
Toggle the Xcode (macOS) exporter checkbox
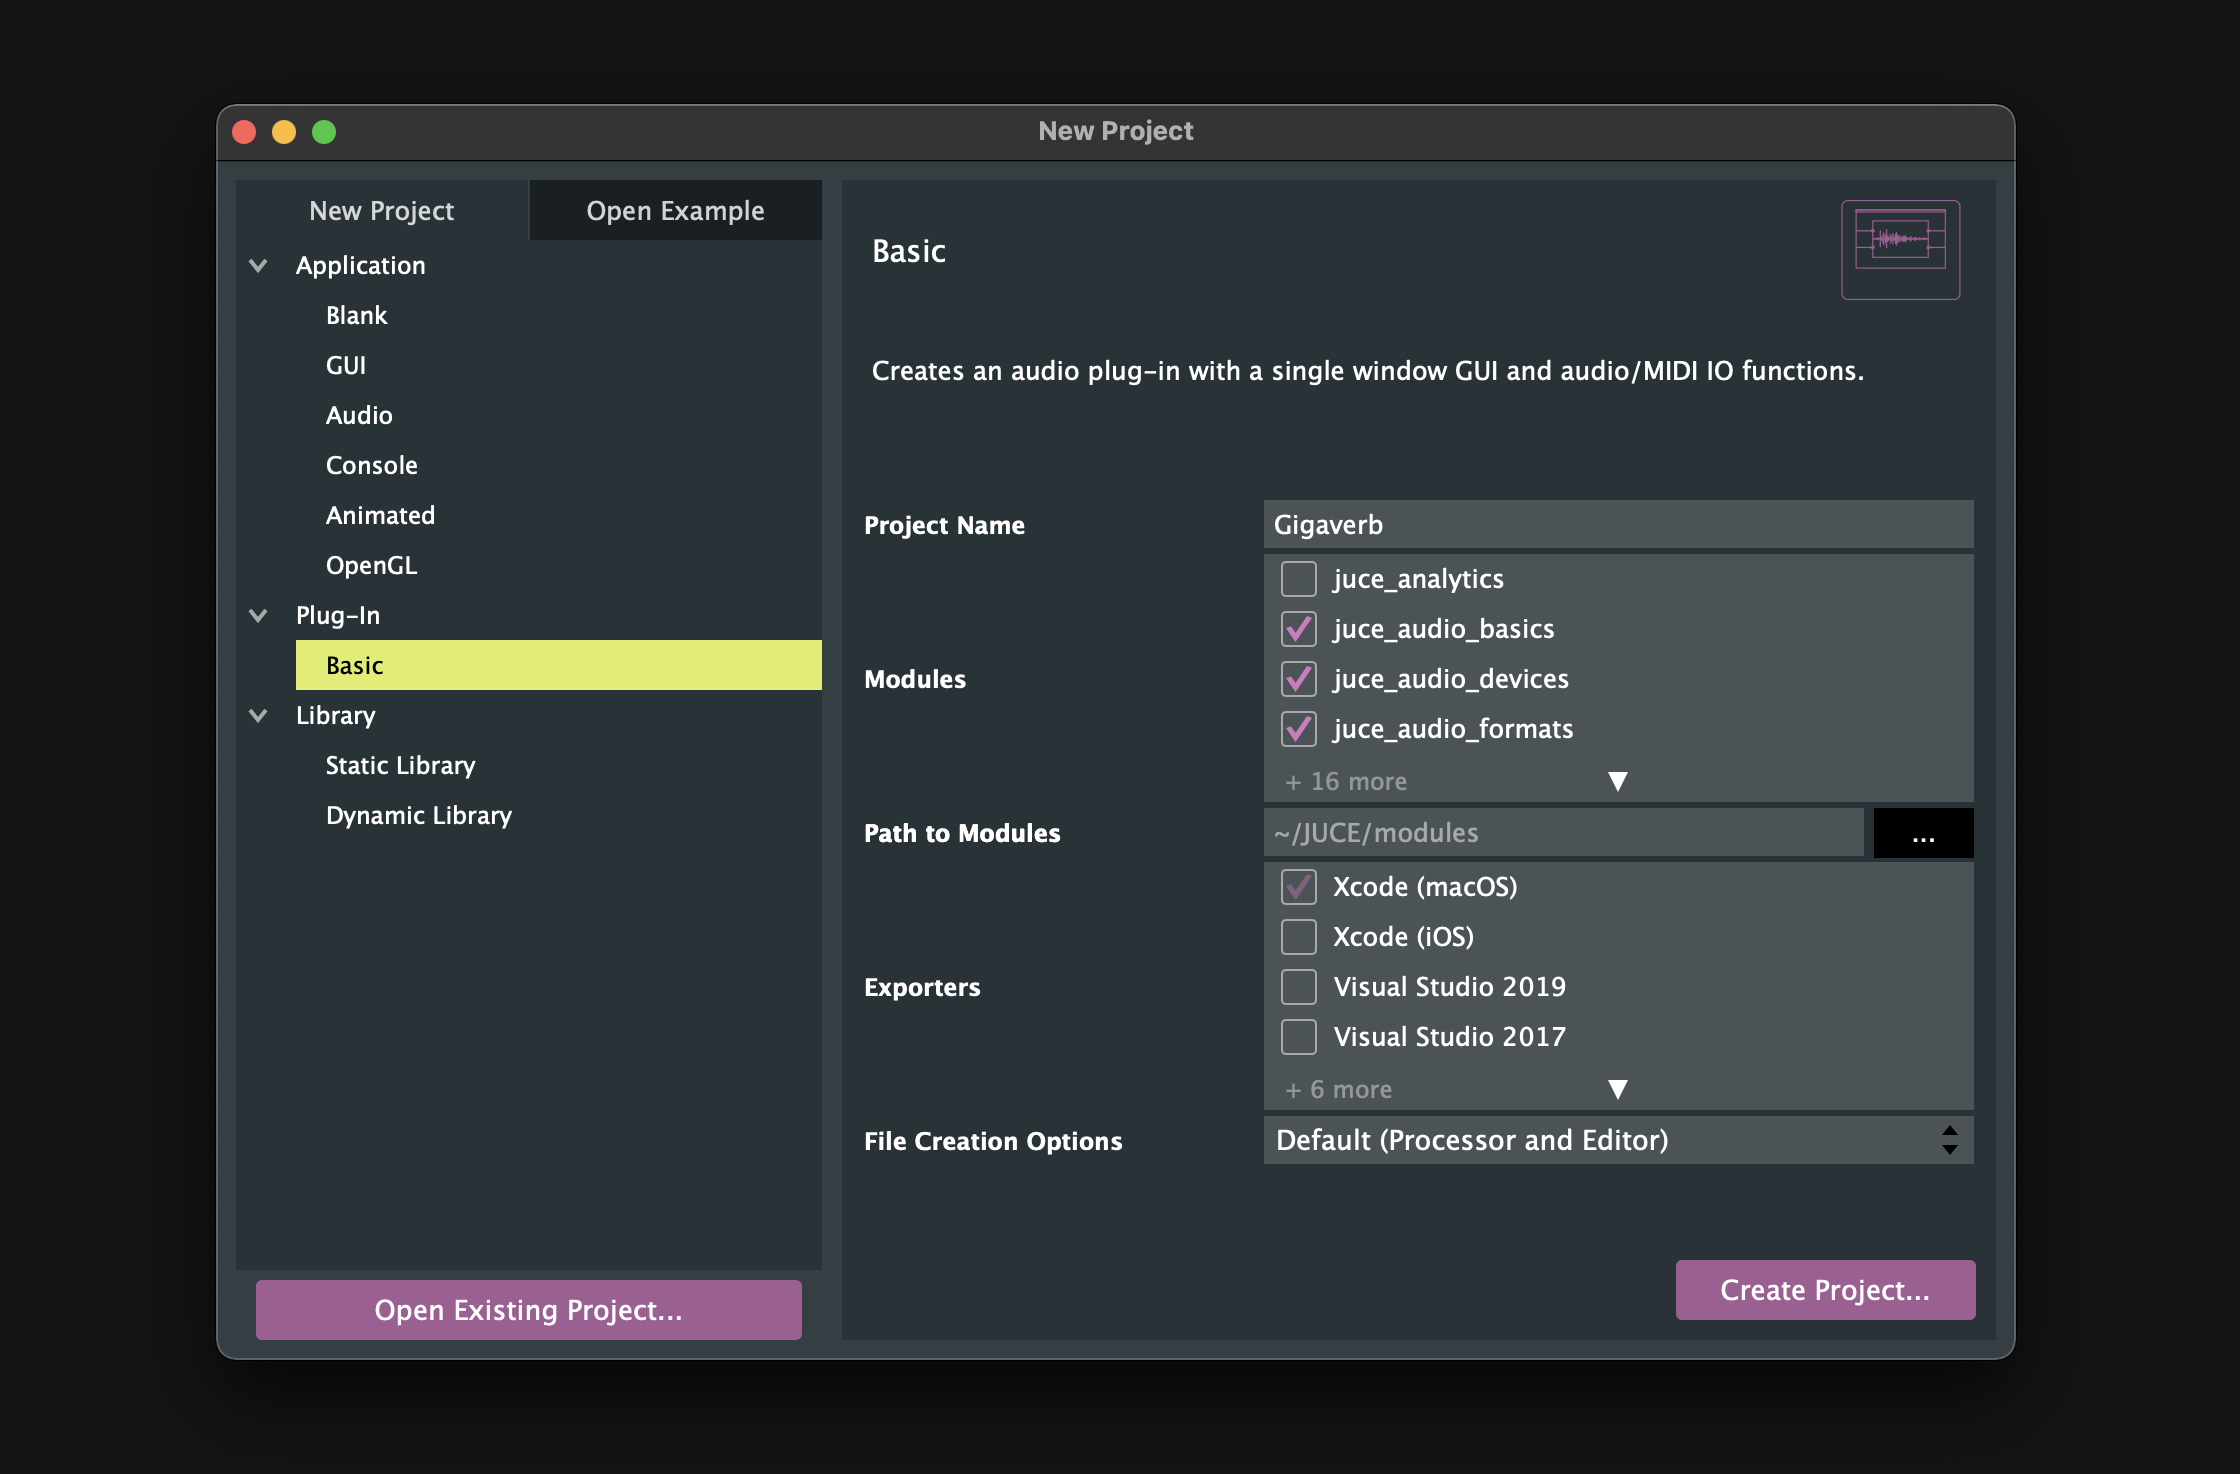point(1298,887)
